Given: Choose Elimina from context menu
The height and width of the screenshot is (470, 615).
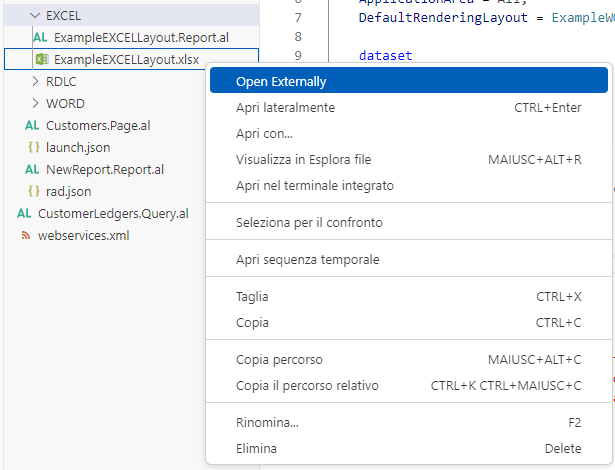Looking at the screenshot, I should click(x=409, y=448).
